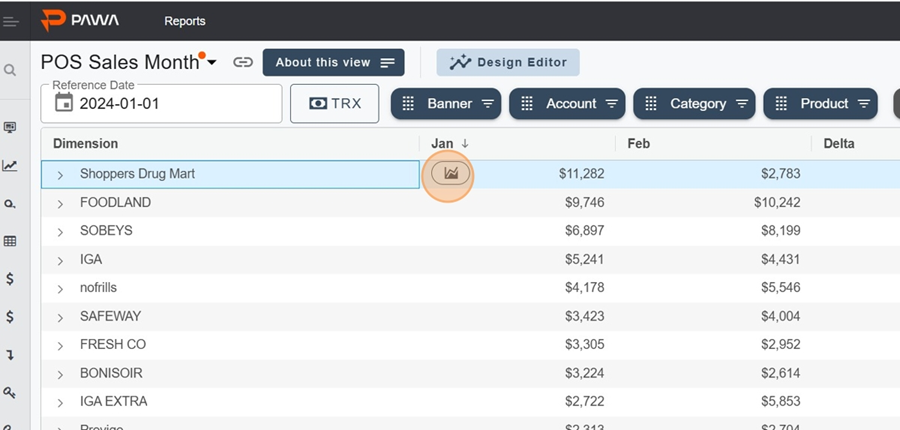Click the Delta column header
This screenshot has height=430, width=900.
(x=839, y=144)
